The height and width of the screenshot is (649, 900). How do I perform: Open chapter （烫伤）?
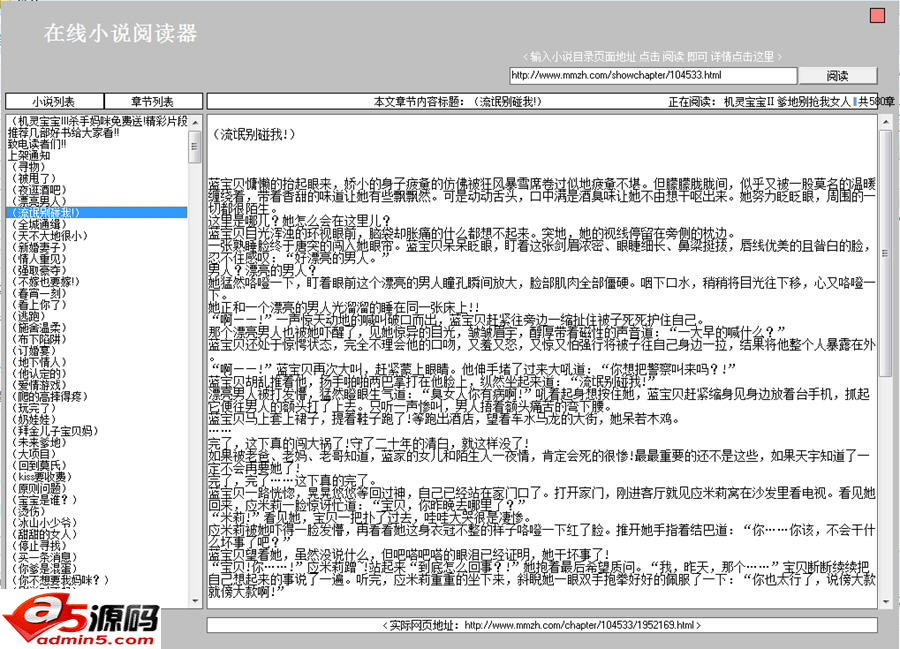tap(28, 511)
